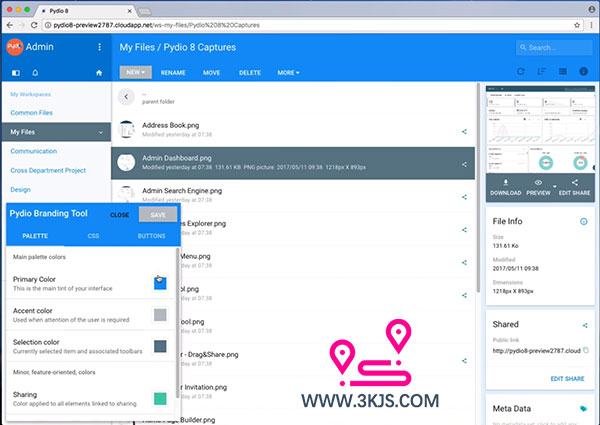This screenshot has height=425, width=600.
Task: Close the Pydio Branding Tool
Action: 119,215
